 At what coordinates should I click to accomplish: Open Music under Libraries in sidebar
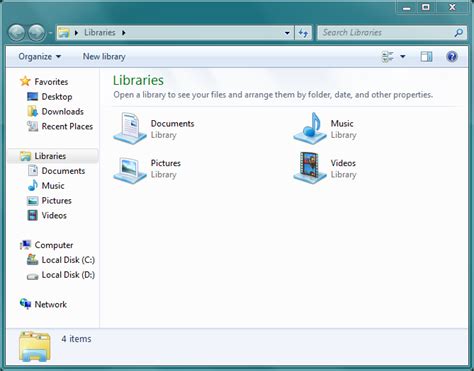pyautogui.click(x=53, y=186)
